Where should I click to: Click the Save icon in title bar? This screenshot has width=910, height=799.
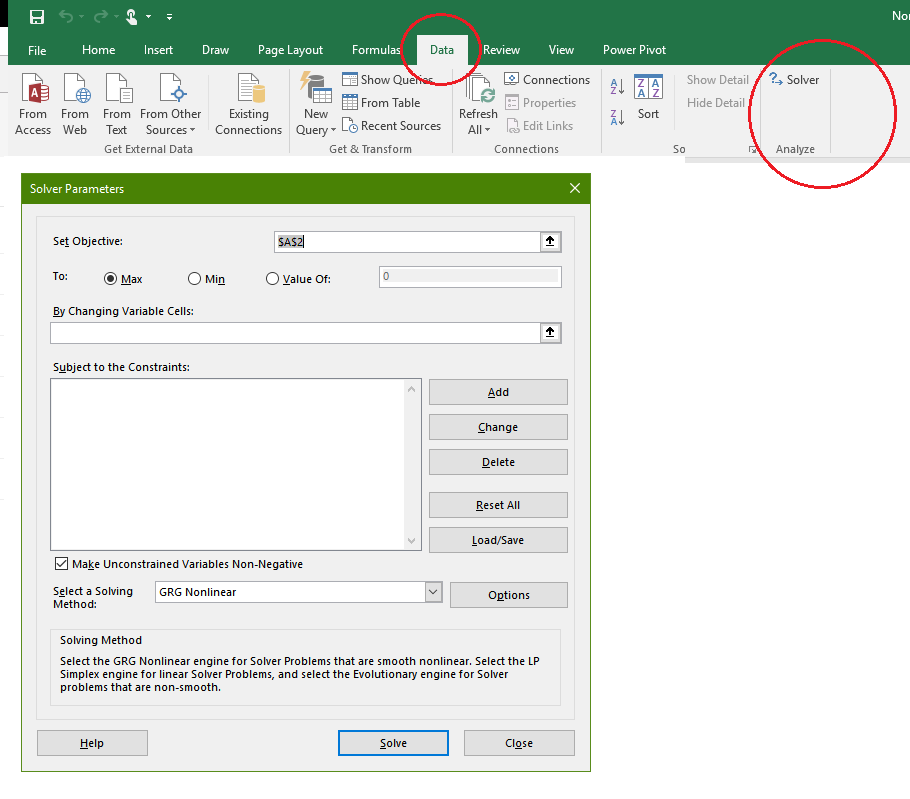37,17
